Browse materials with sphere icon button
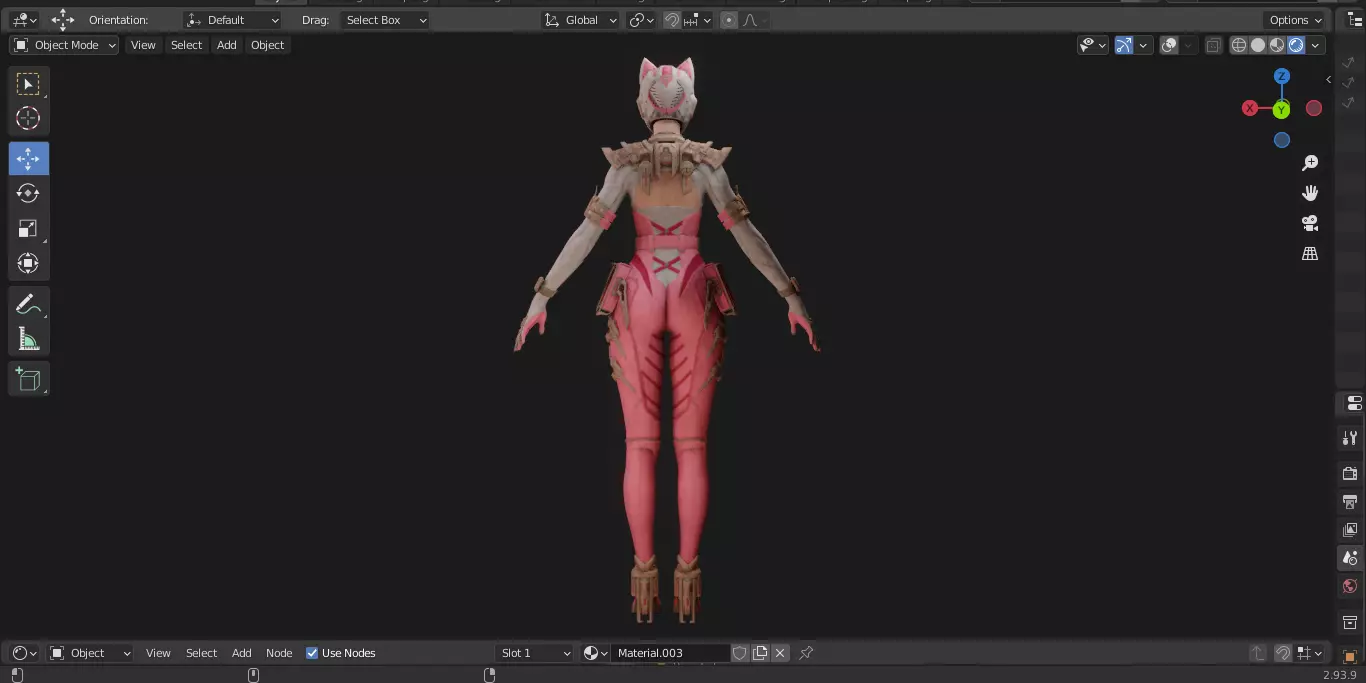Screen dimensions: 1366x683 pos(595,653)
